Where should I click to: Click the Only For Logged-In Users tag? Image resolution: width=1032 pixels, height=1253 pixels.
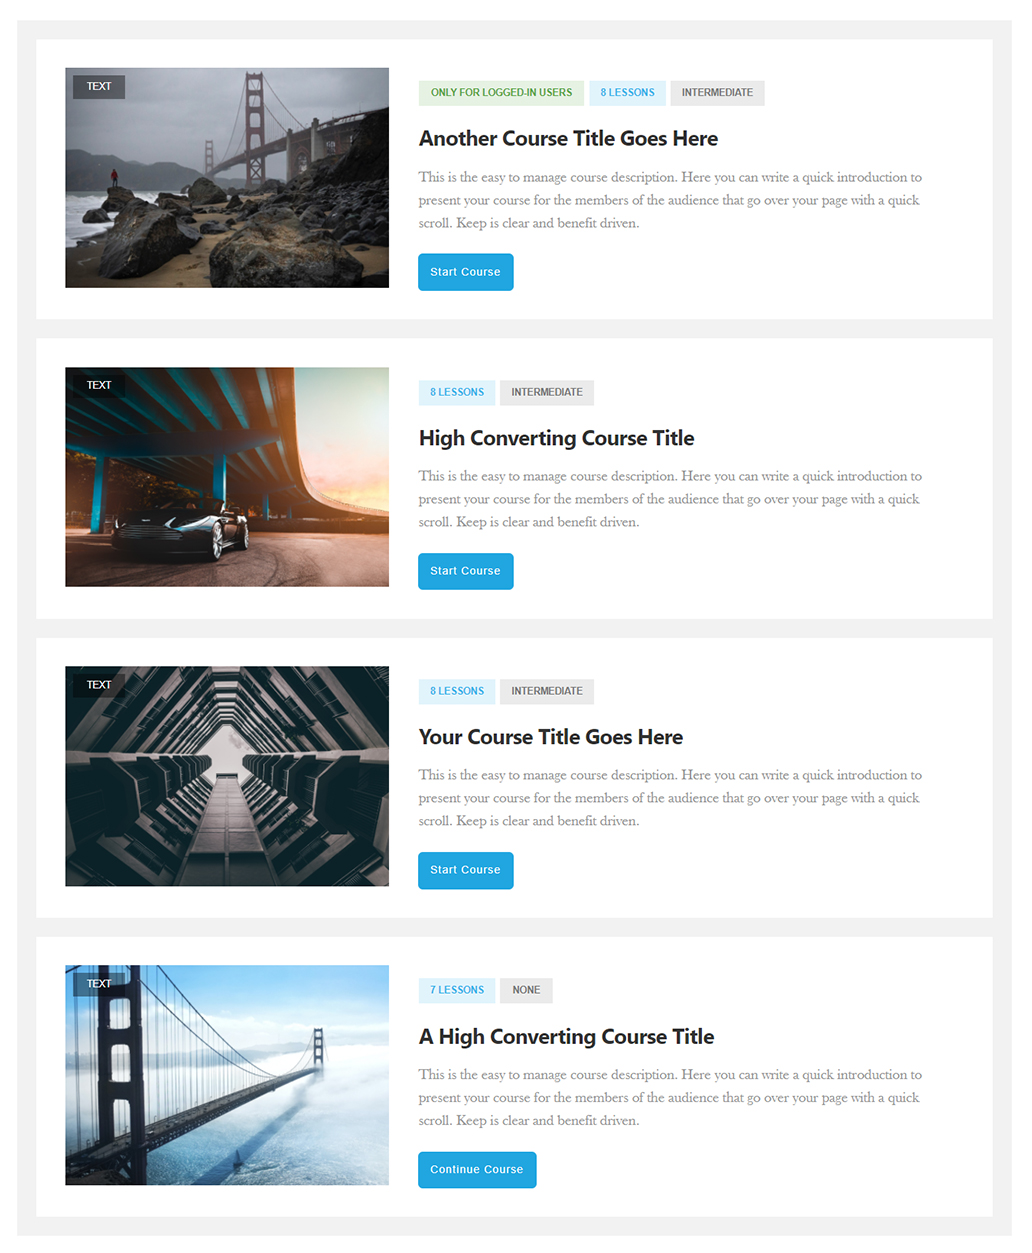(x=501, y=93)
